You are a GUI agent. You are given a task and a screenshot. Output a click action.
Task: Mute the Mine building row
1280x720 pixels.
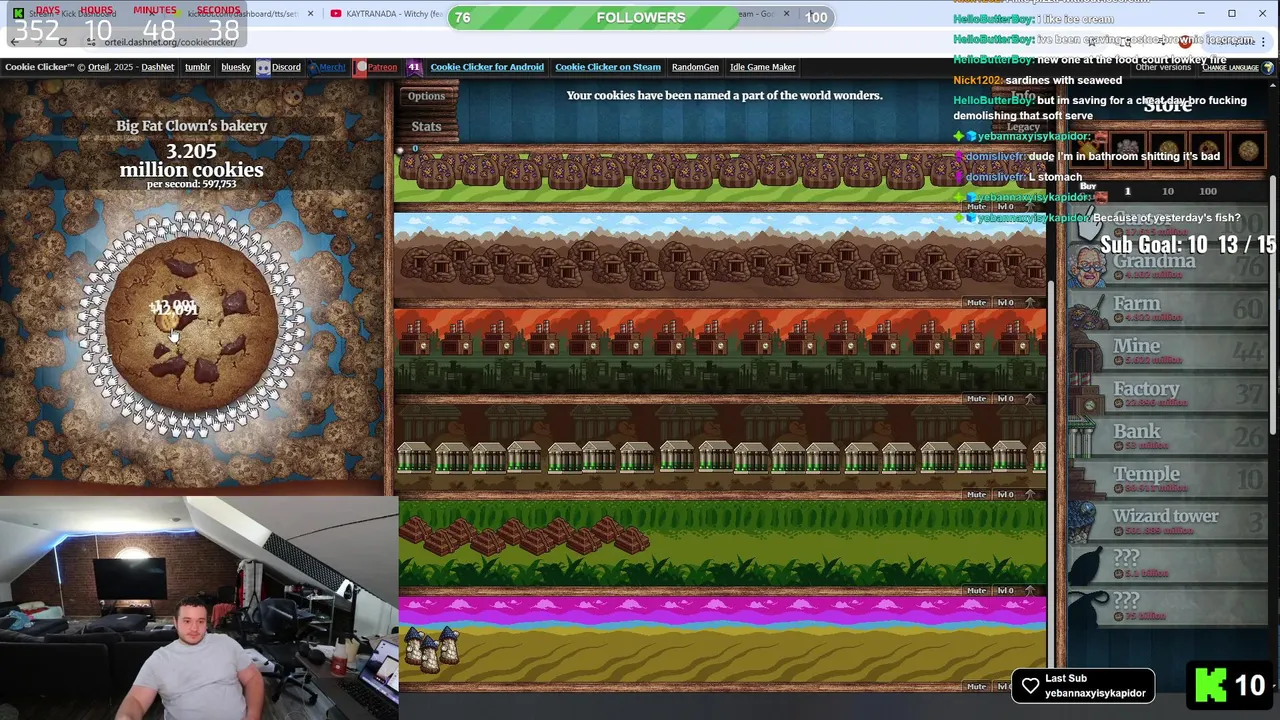976,302
